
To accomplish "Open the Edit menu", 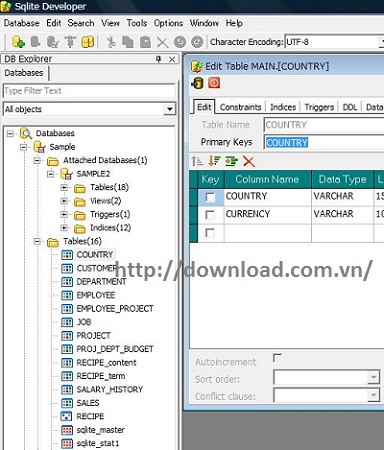I will pos(54,23).
